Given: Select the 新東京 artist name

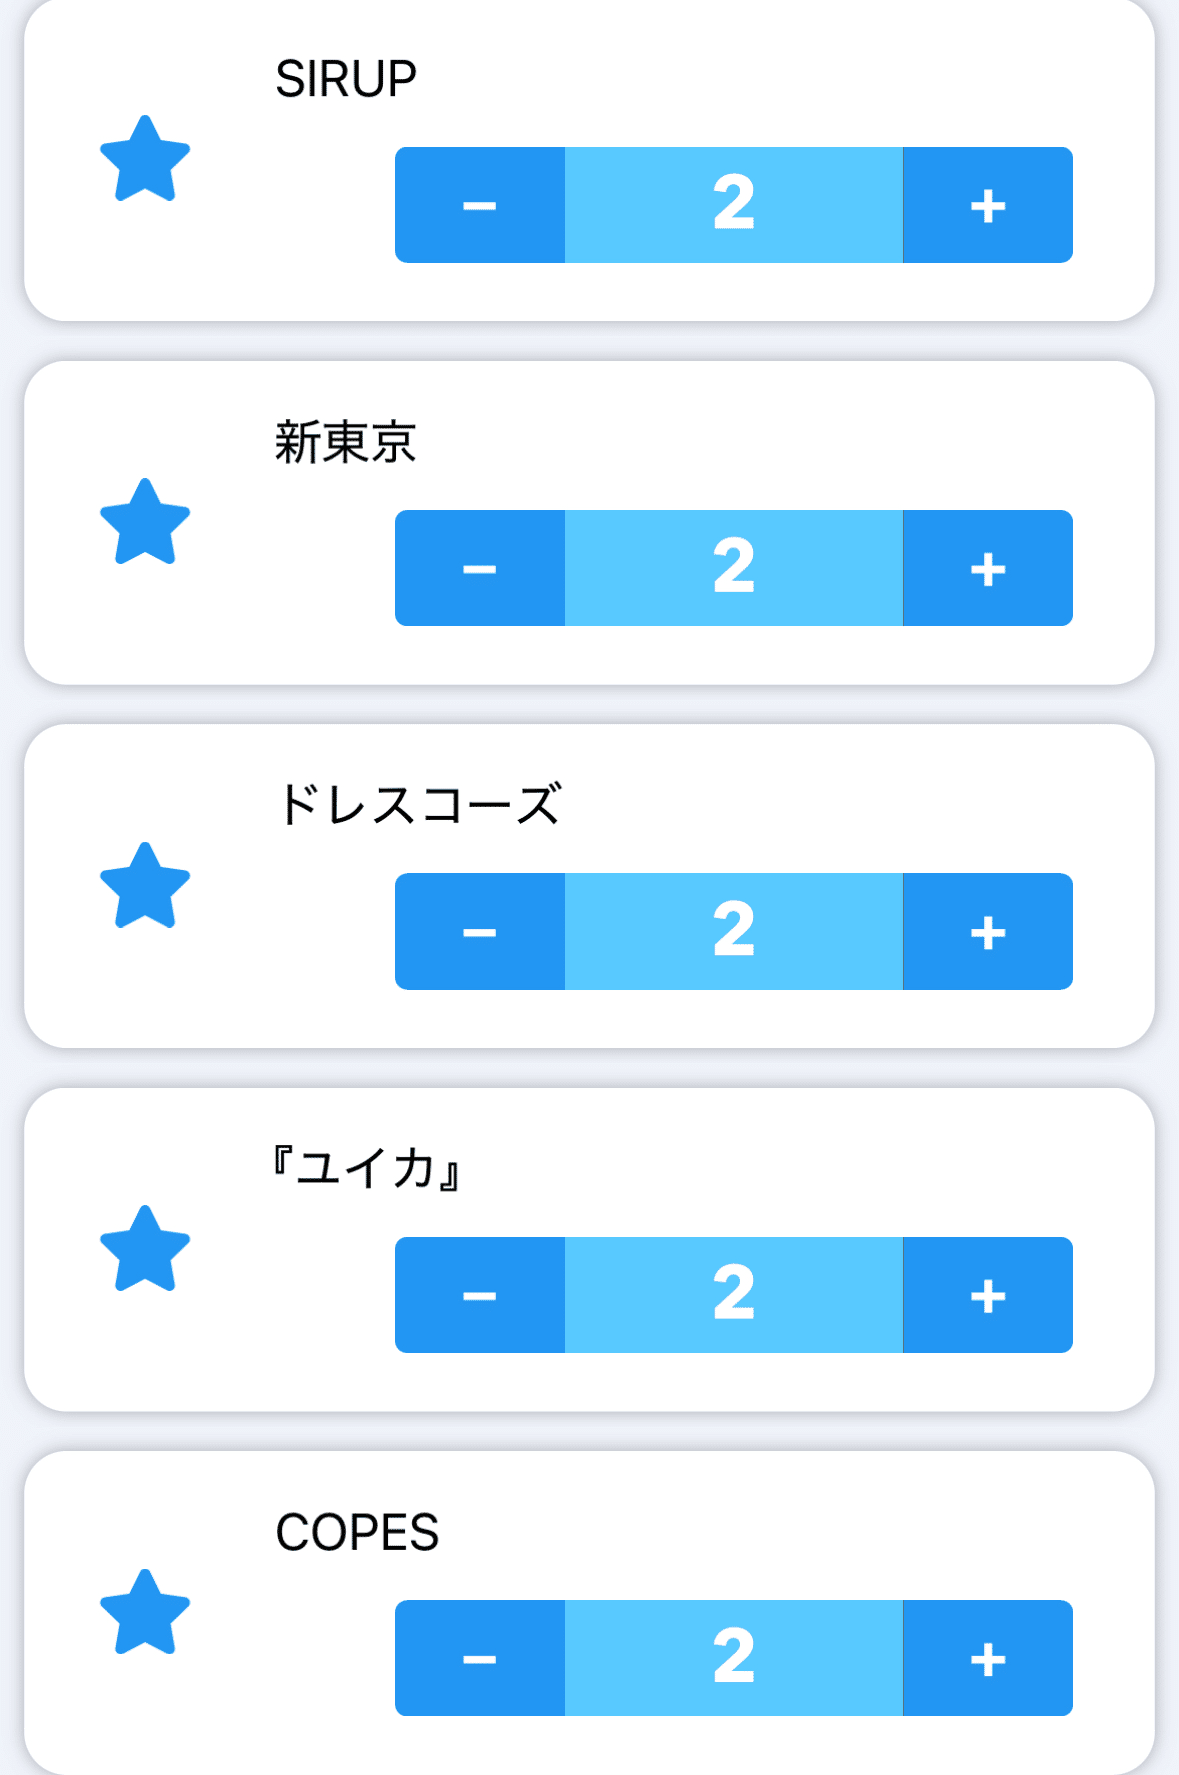Looking at the screenshot, I should click(345, 442).
